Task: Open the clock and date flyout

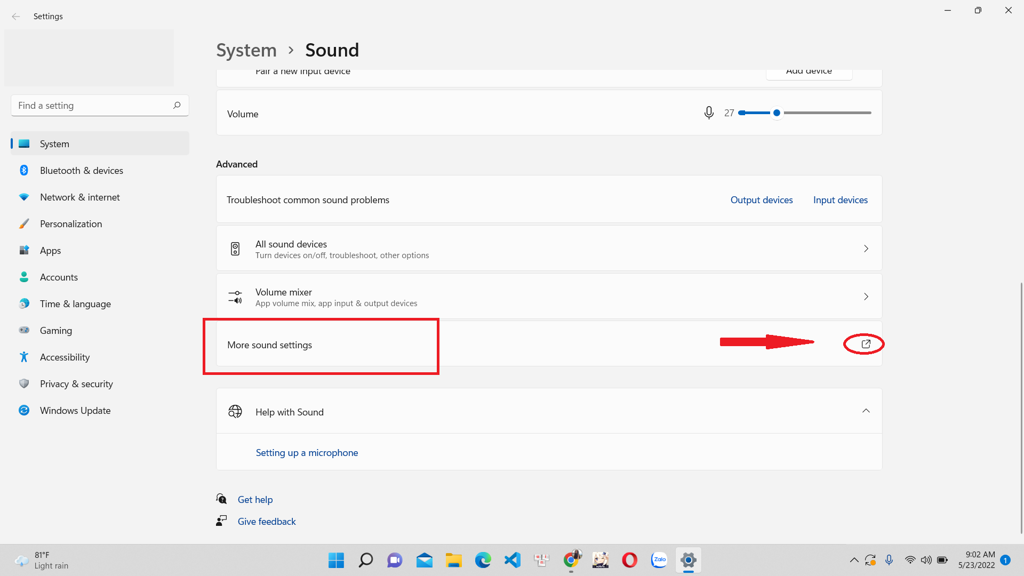Action: (976, 560)
